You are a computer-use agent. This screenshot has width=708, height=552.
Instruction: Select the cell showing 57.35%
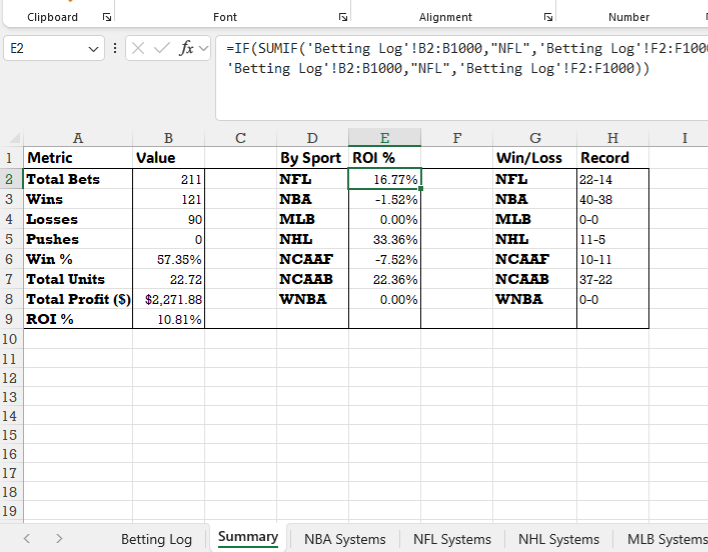point(168,259)
